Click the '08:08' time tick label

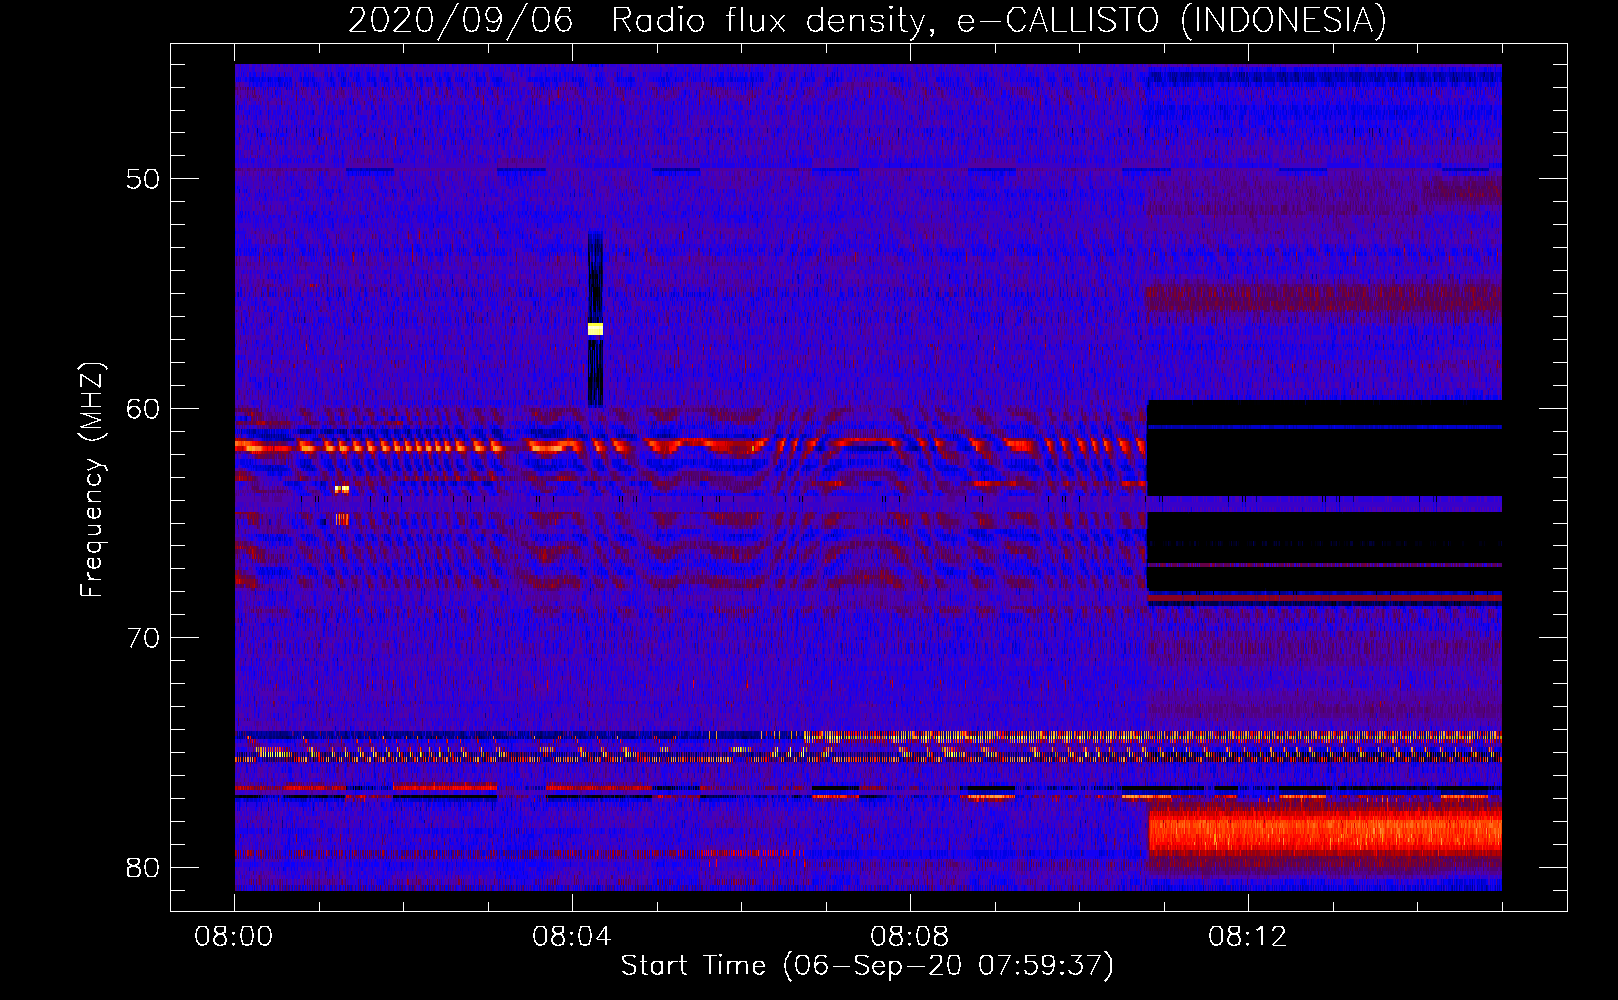(910, 937)
